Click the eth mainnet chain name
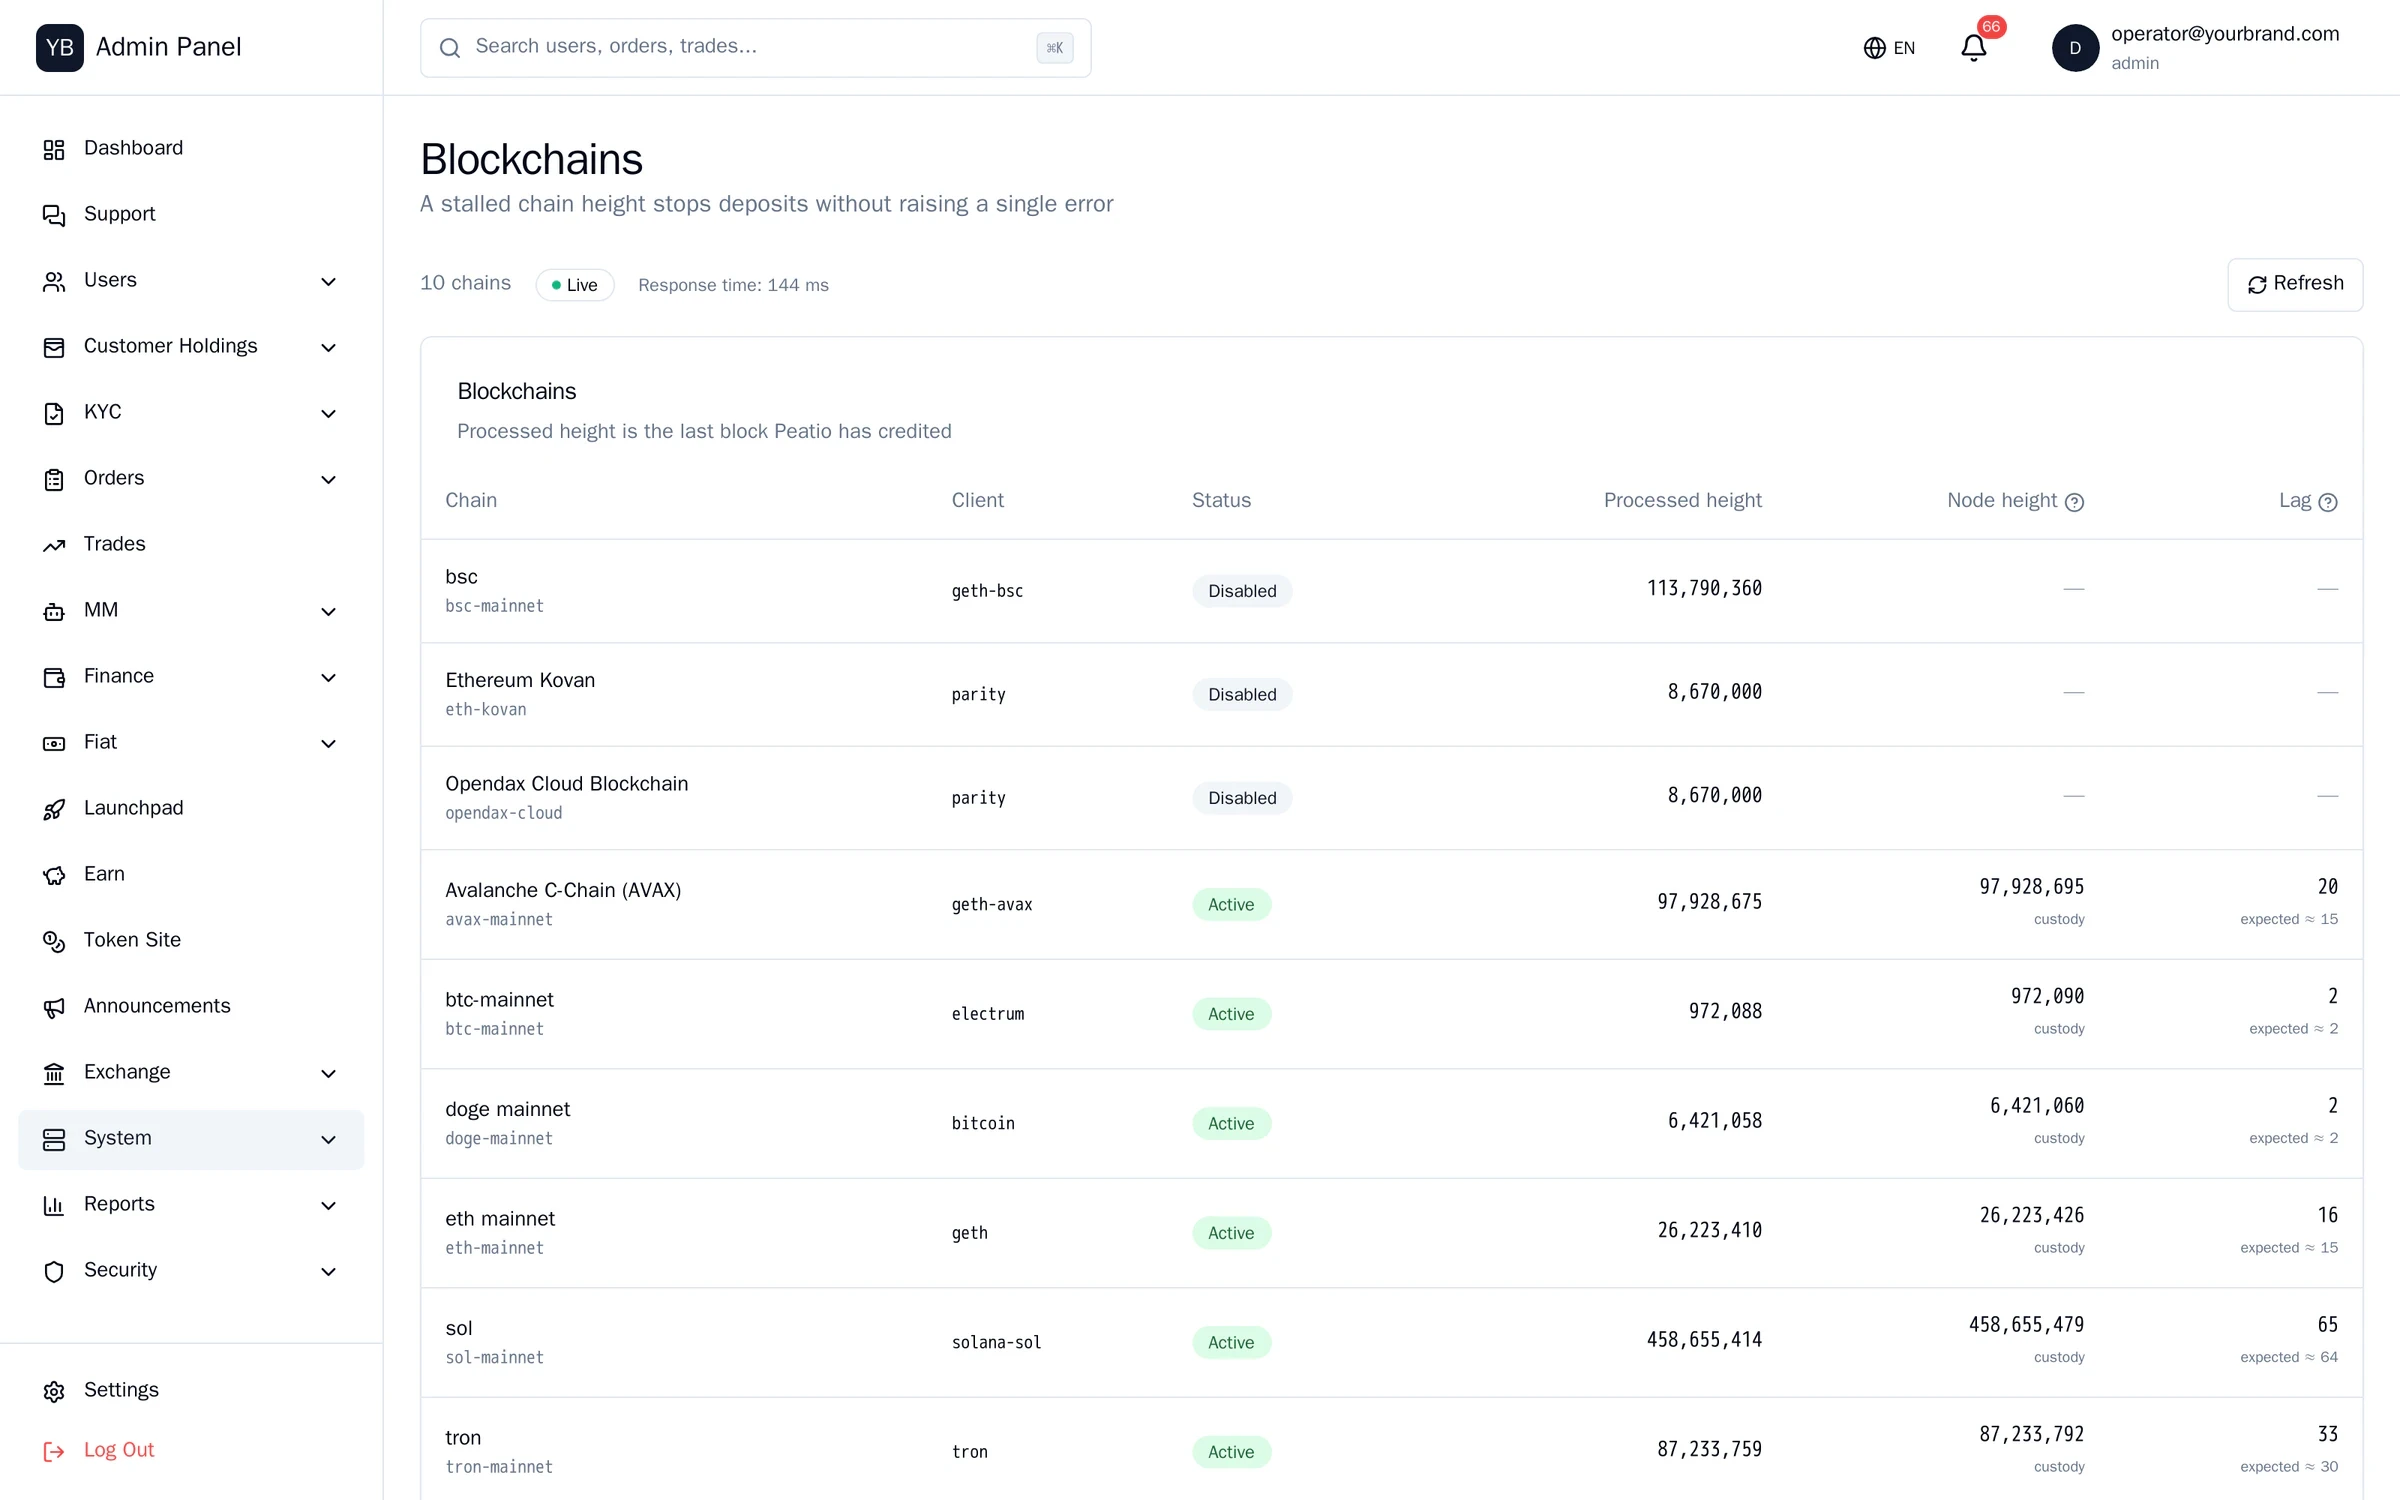 point(500,1219)
